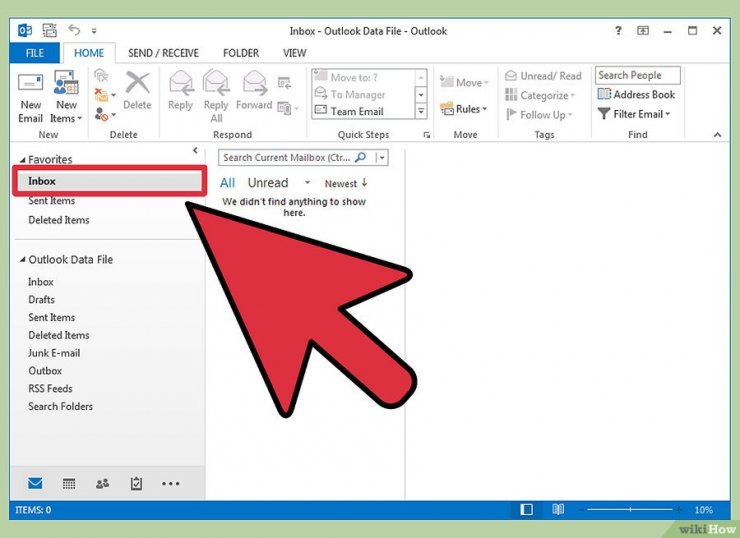This screenshot has height=538, width=740.
Task: Open the Move dropdown
Action: [464, 83]
